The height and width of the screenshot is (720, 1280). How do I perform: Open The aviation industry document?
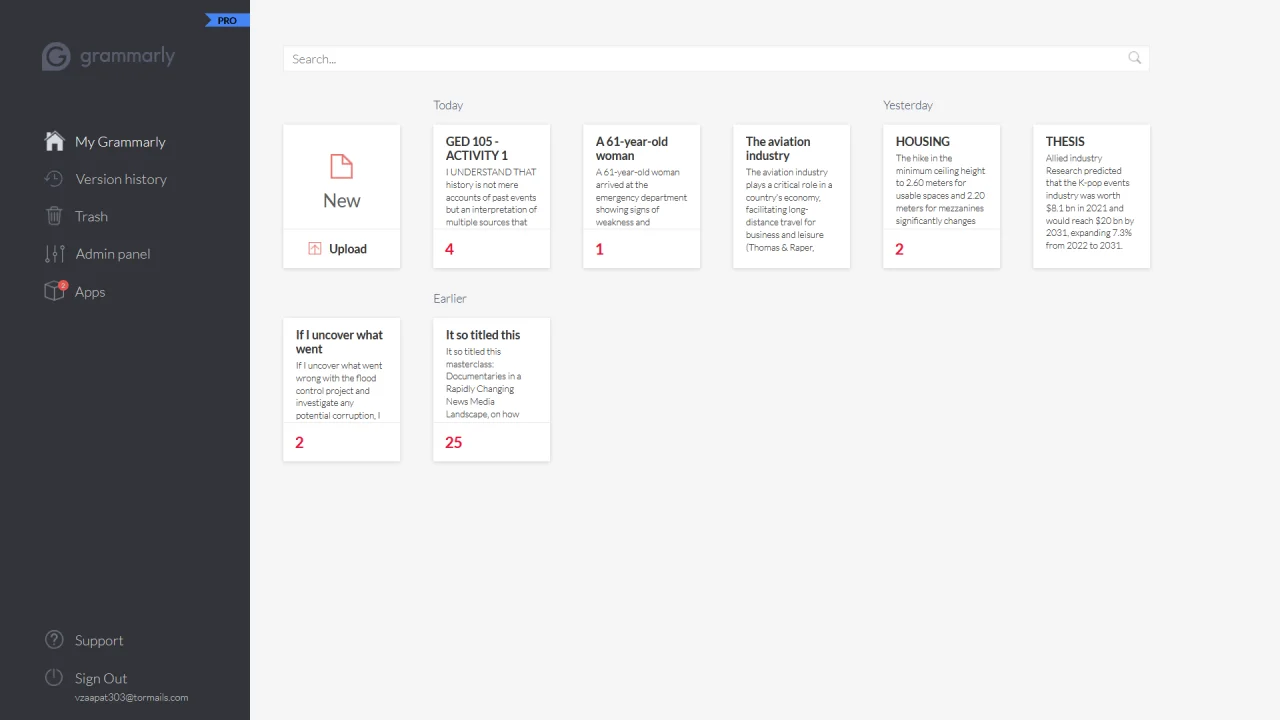791,196
